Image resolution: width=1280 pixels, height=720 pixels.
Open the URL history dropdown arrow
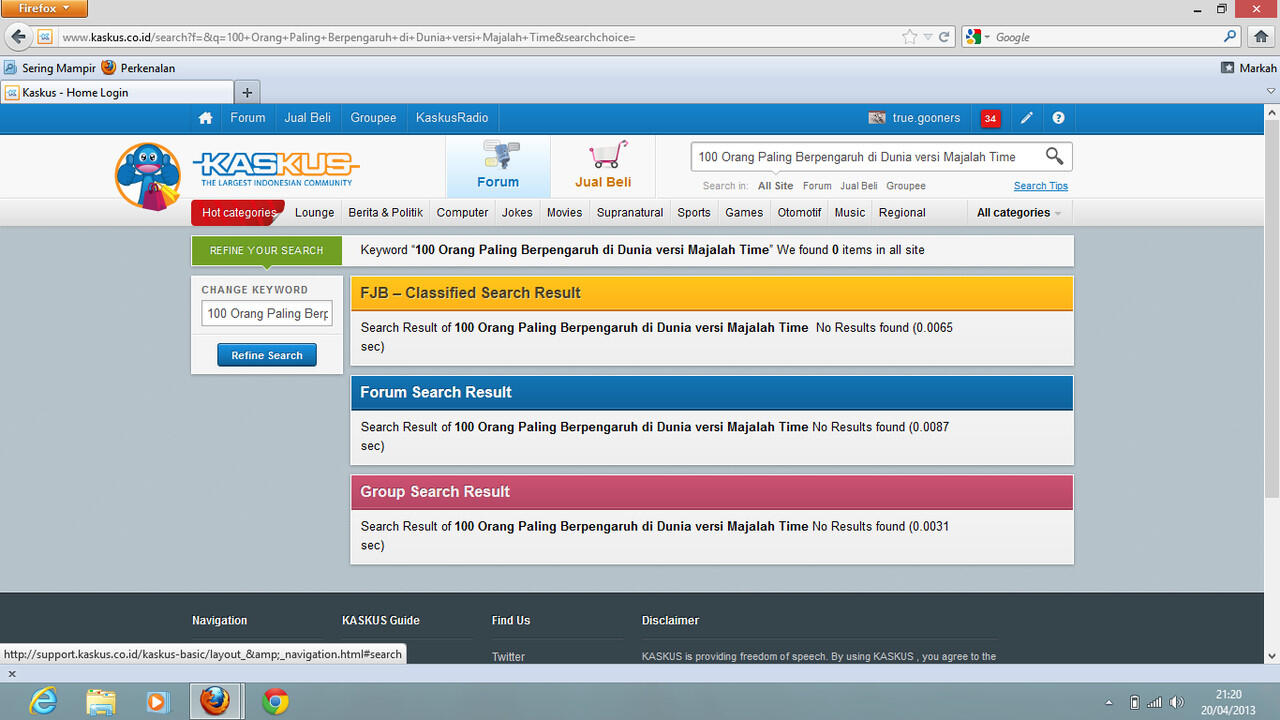coord(928,37)
